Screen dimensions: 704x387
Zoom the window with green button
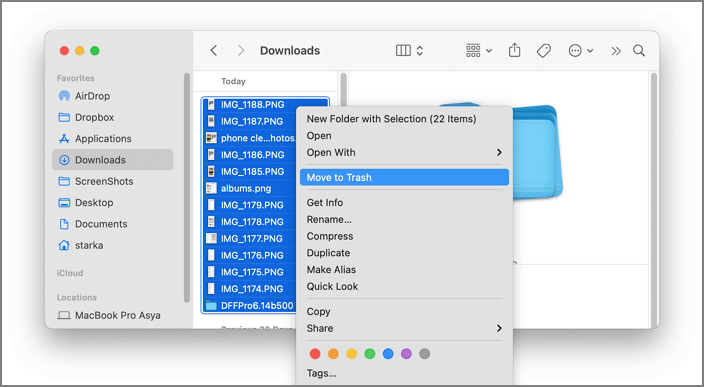click(95, 51)
